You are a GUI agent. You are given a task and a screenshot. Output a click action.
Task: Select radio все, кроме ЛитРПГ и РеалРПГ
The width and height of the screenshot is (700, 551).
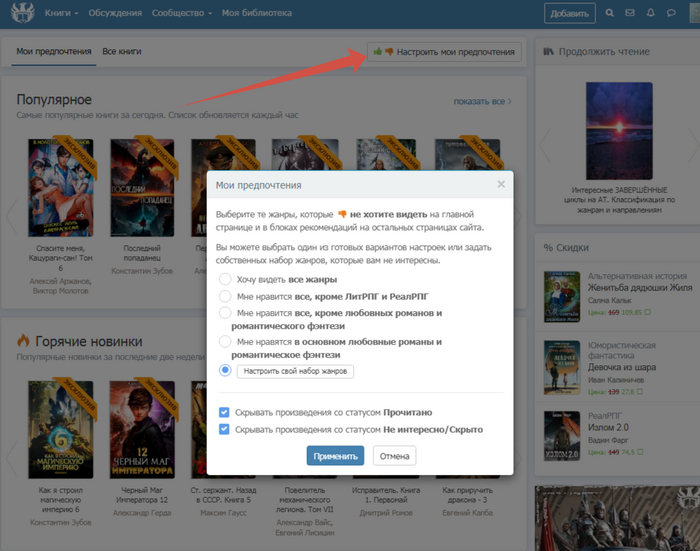(225, 296)
